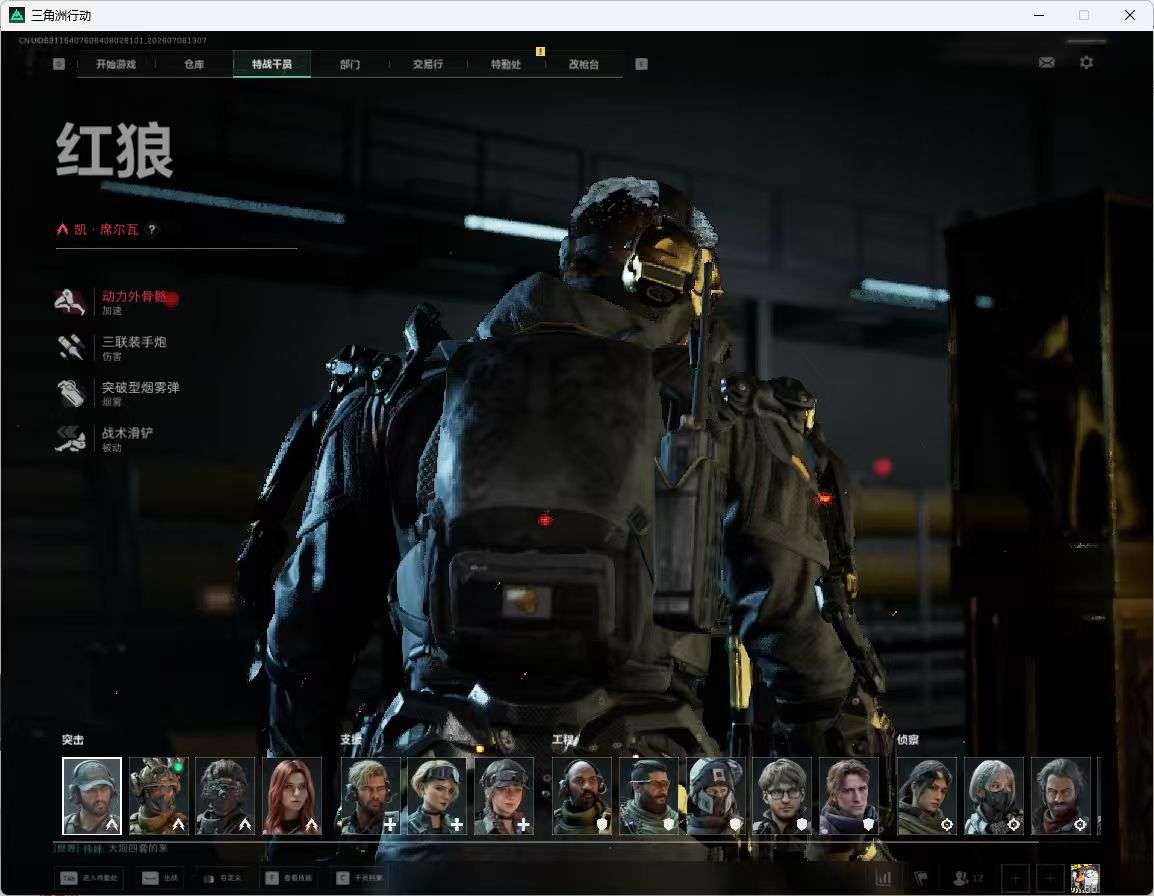This screenshot has width=1154, height=896.
Task: Choose the glasses-wearing engineer operator portrait
Action: tap(782, 796)
